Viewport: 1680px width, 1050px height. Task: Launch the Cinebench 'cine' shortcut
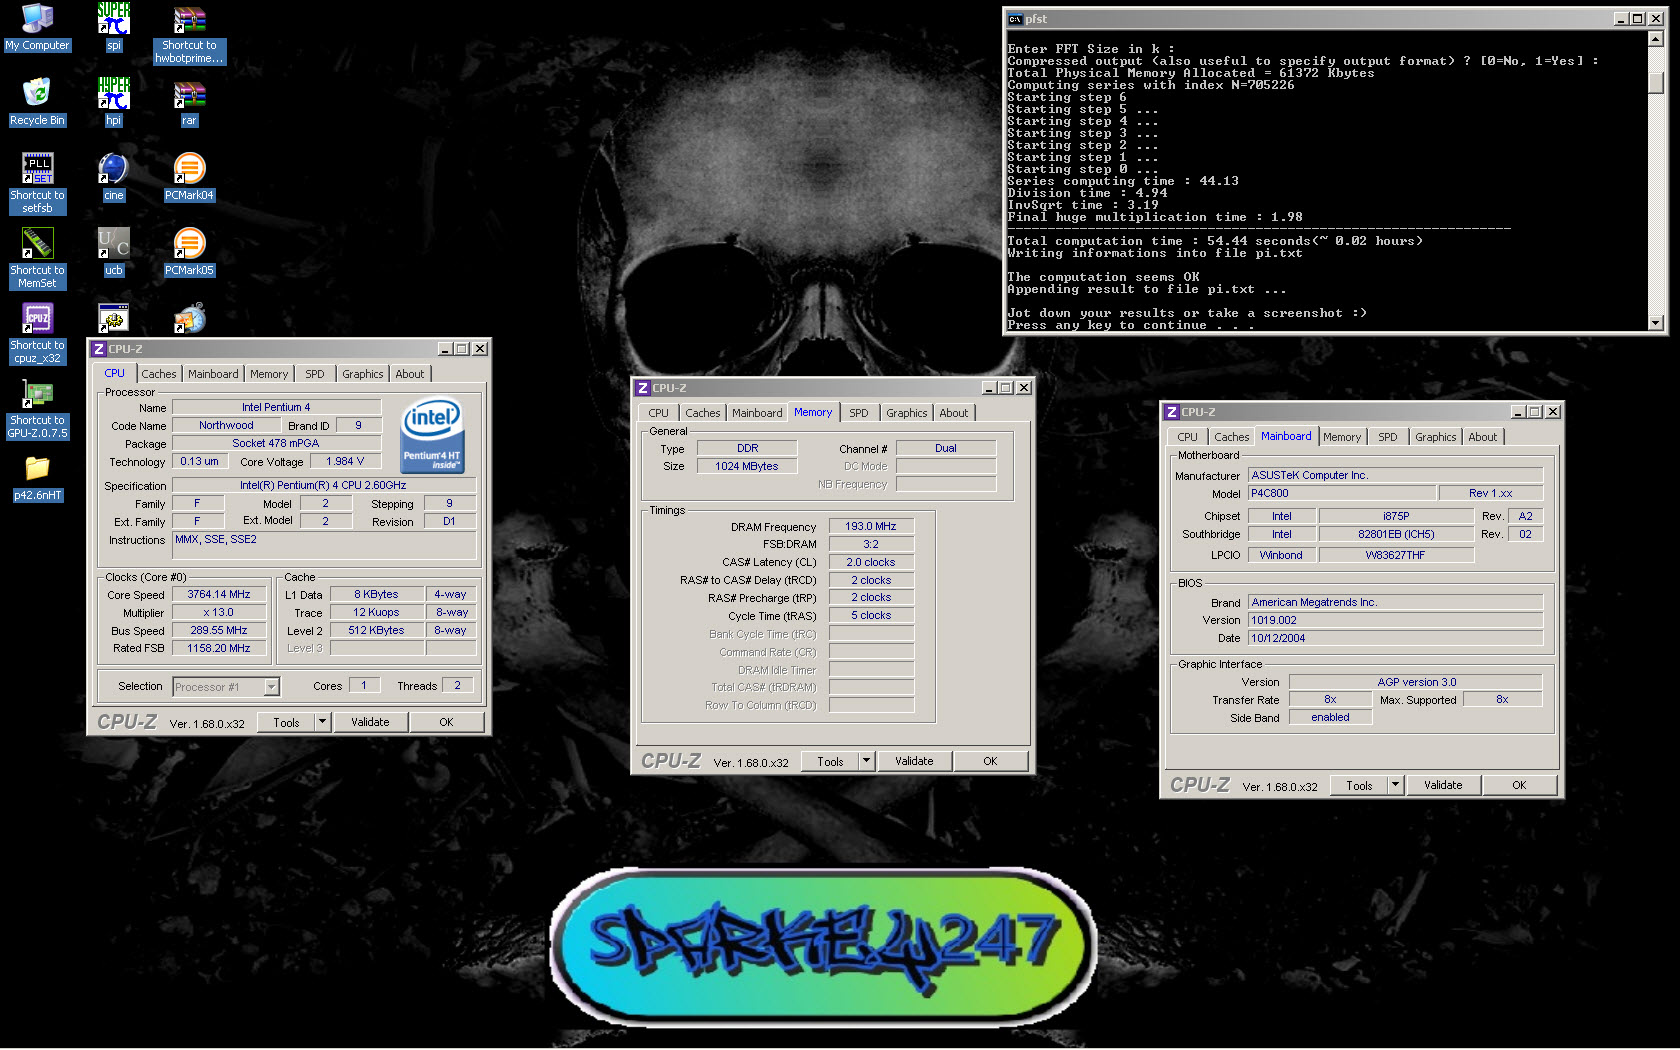tap(113, 177)
